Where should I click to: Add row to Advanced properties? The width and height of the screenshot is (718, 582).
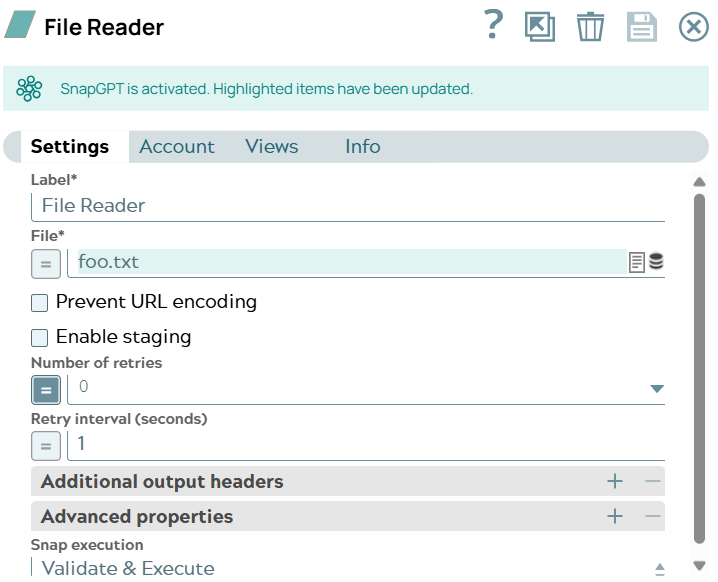(x=615, y=517)
